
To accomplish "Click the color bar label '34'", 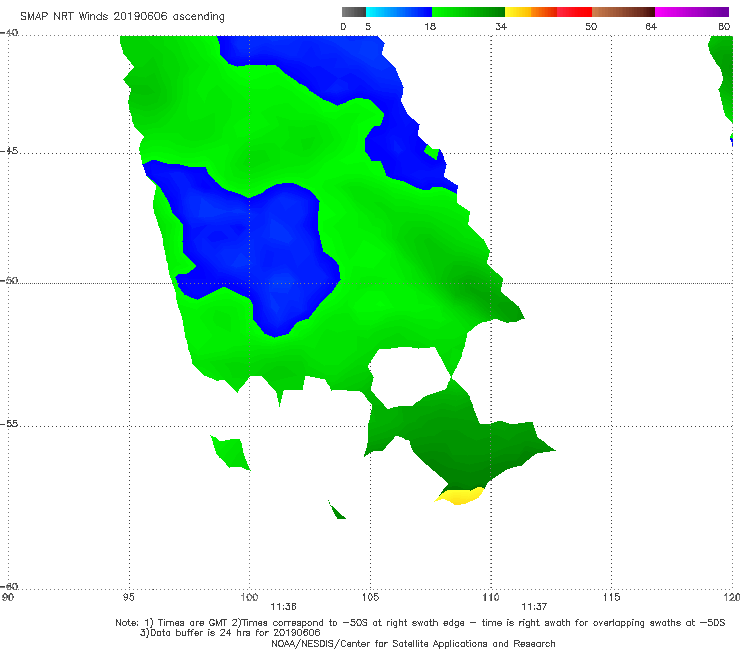I will [x=501, y=27].
